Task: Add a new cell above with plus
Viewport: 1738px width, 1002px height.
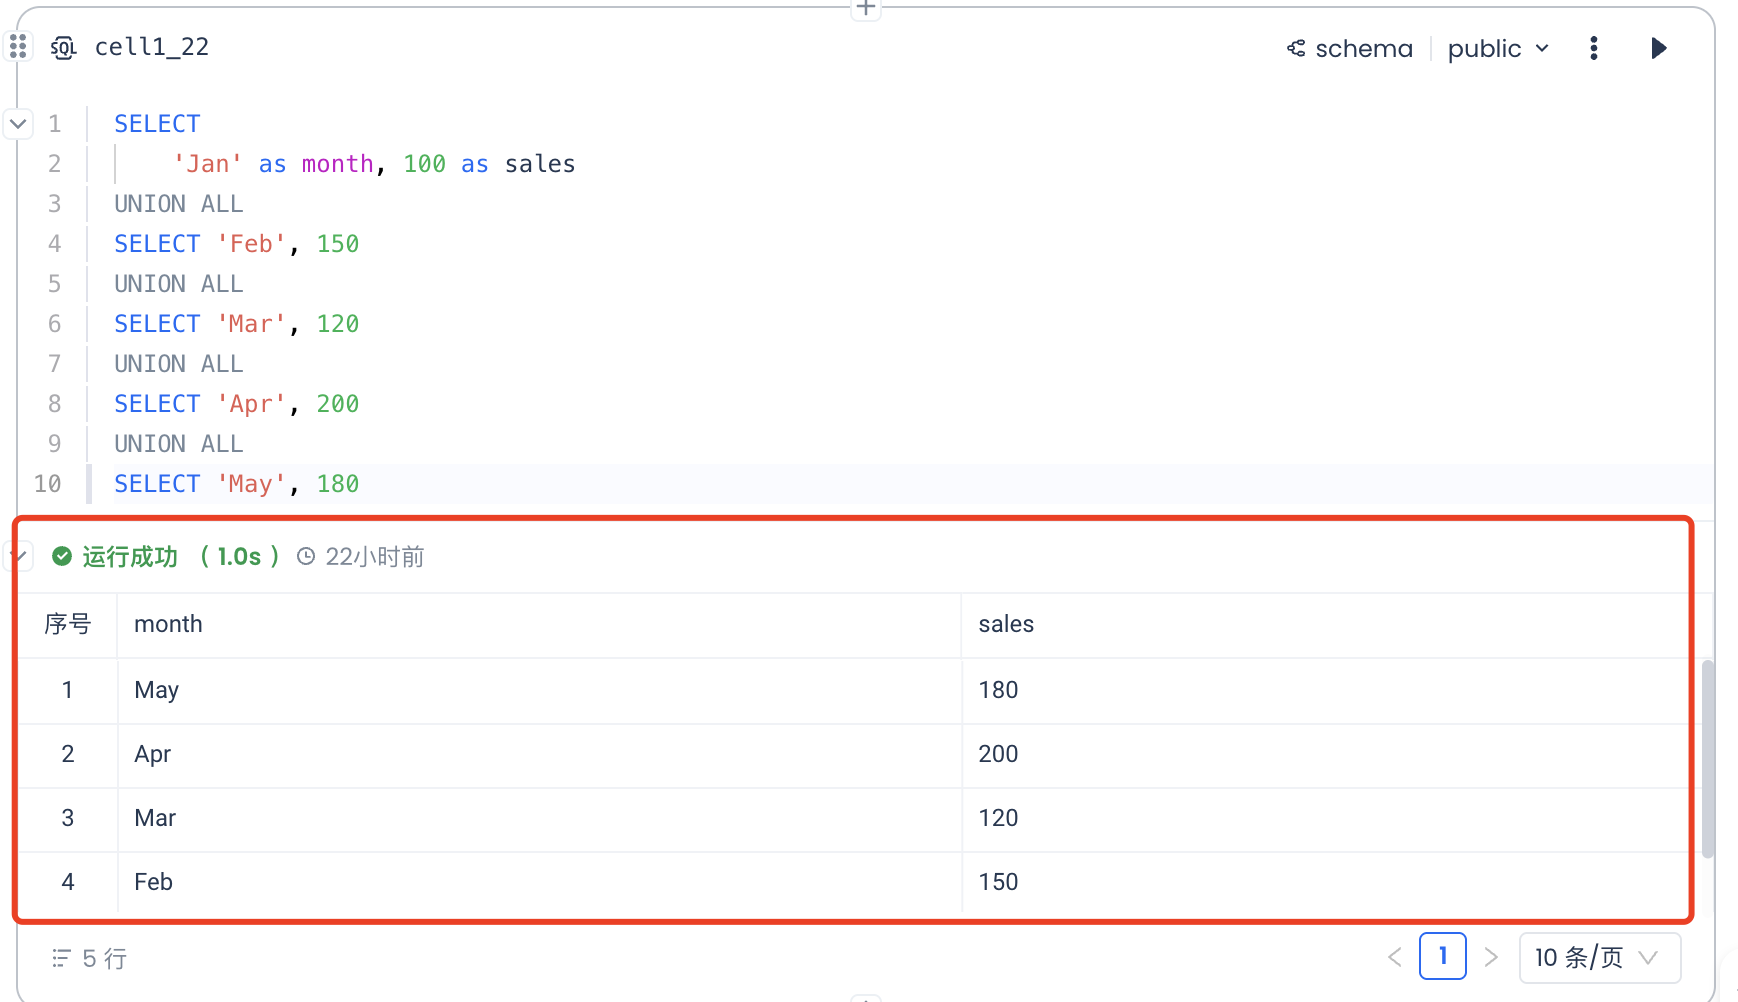Action: (x=866, y=9)
